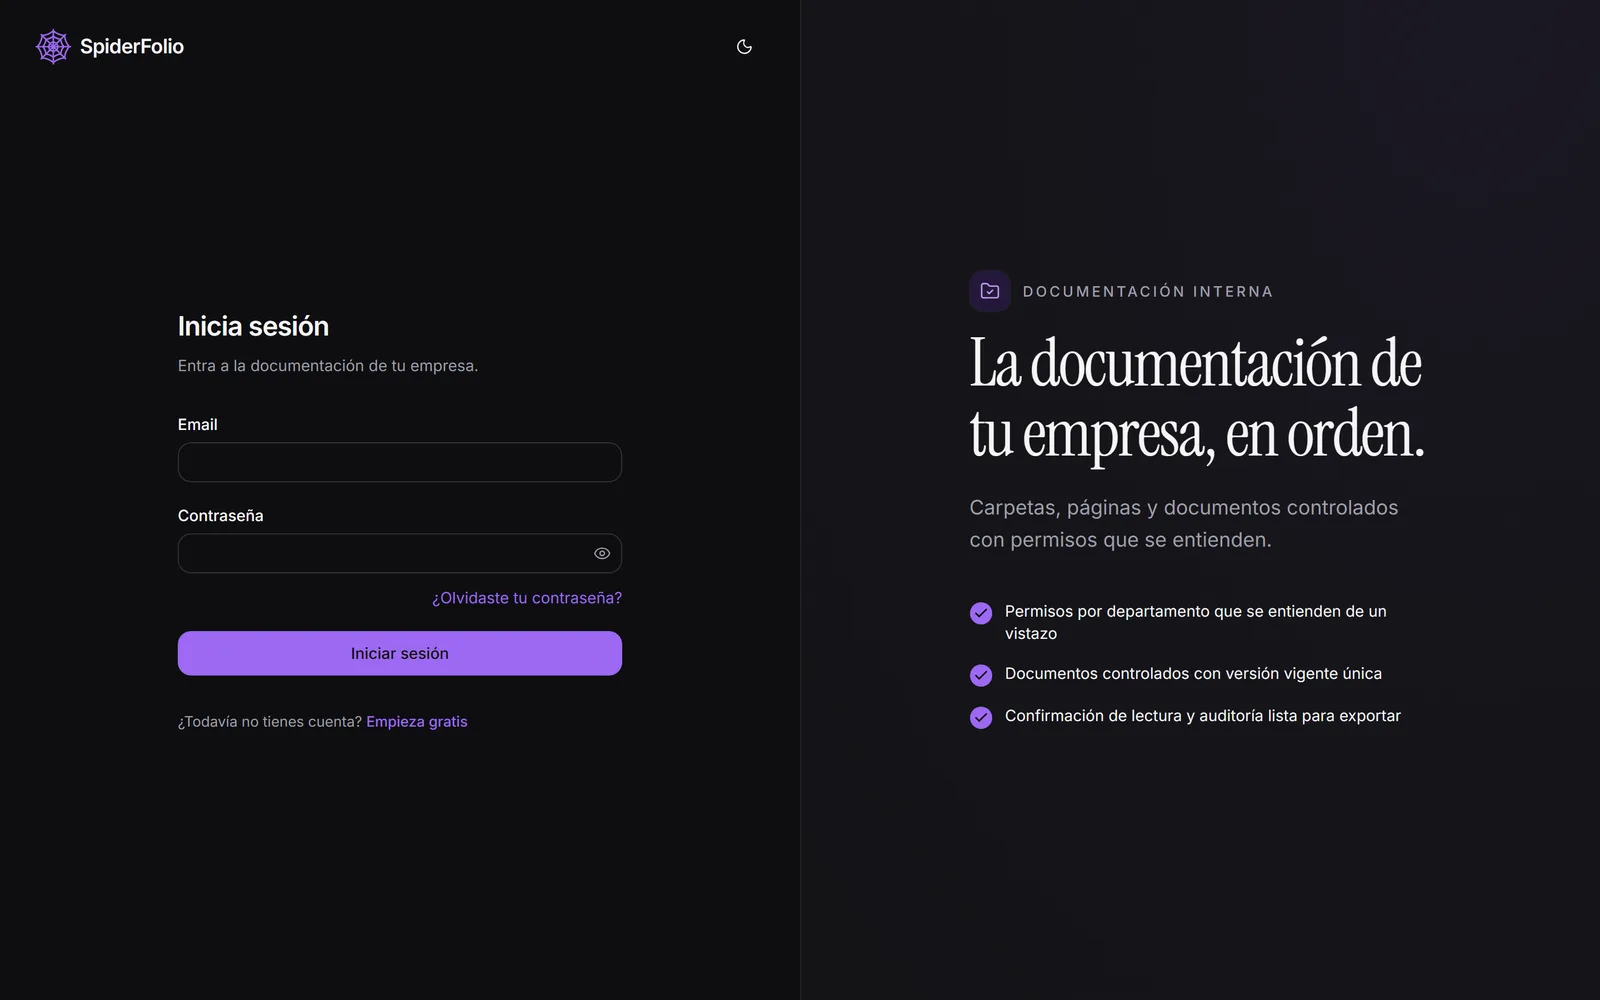Click the Email field label
1600x1000 pixels.
198,425
